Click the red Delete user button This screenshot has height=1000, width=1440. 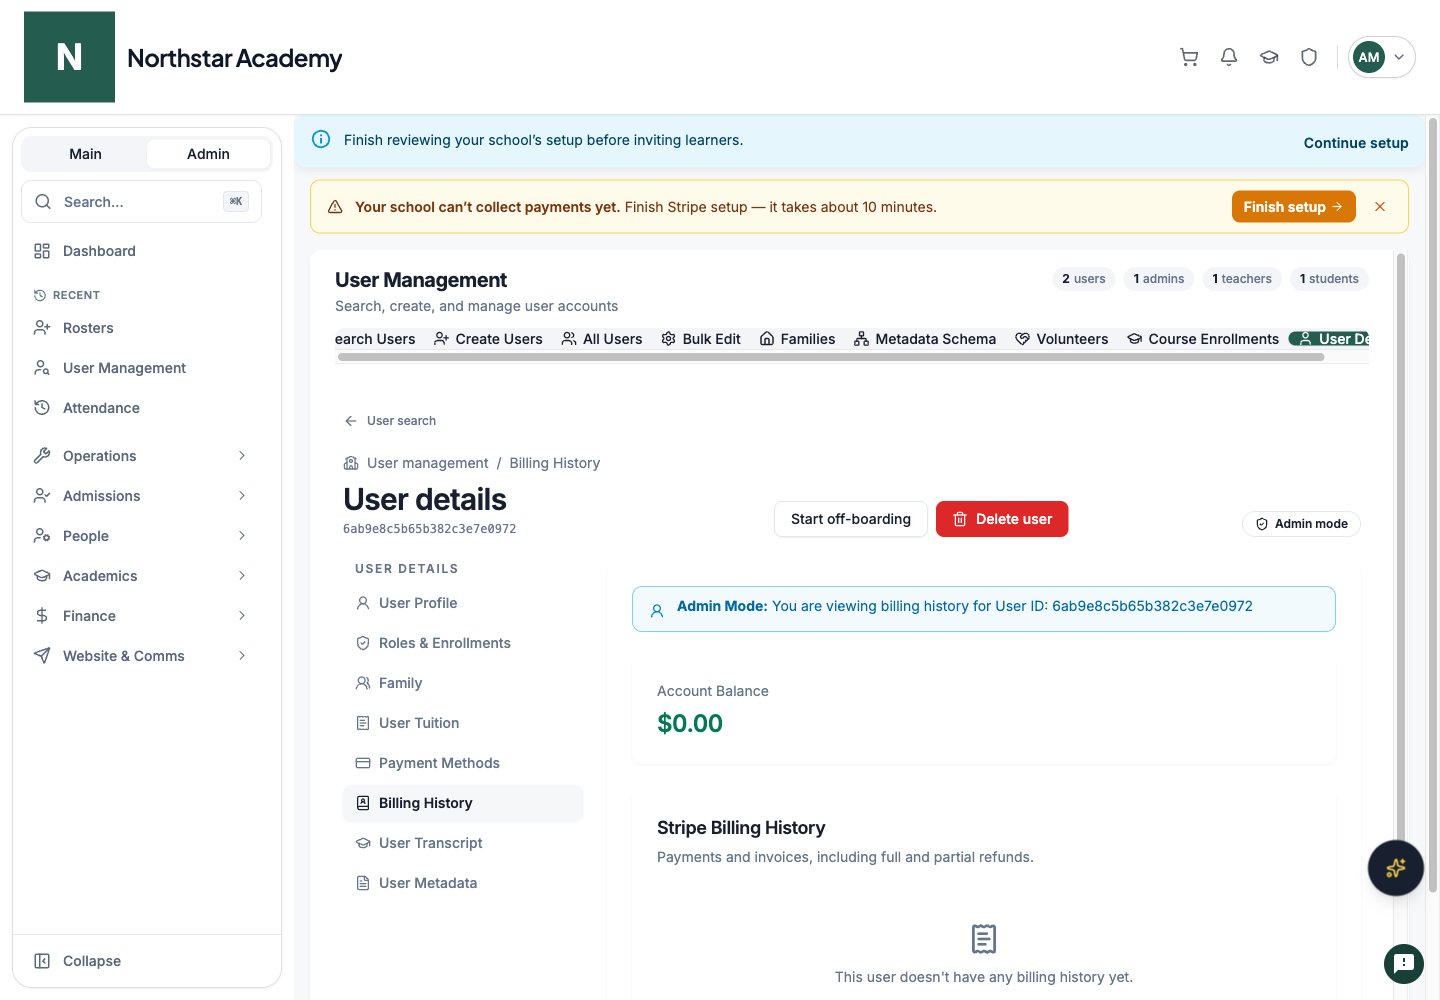click(1002, 519)
